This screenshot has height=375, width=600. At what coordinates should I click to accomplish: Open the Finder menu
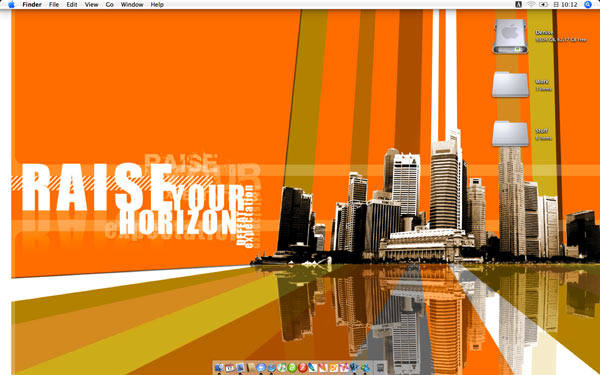click(x=32, y=5)
